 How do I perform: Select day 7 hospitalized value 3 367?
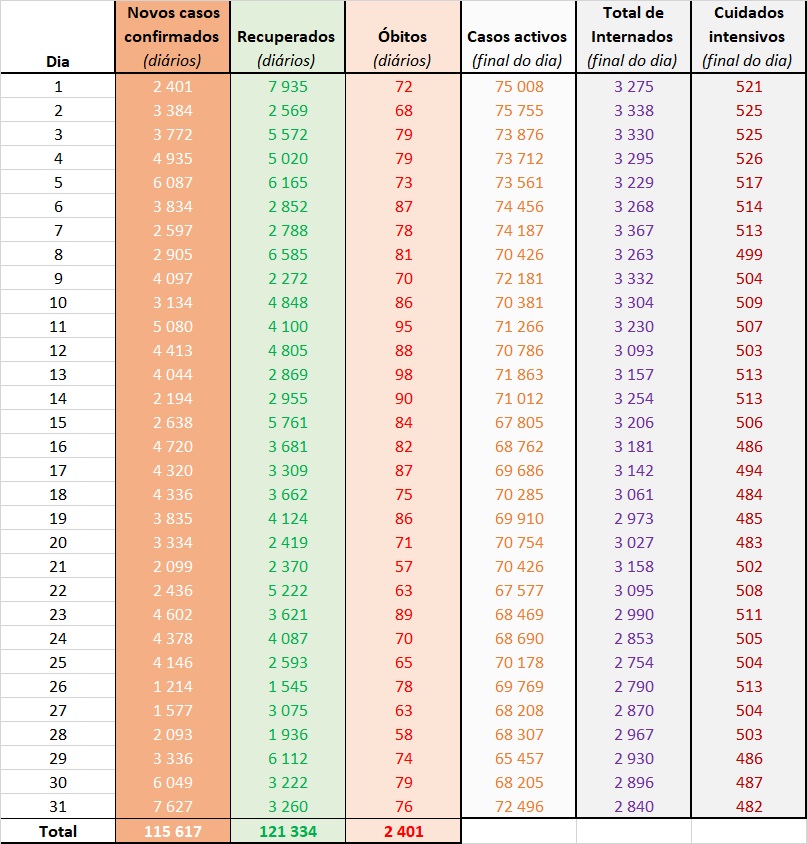633,231
